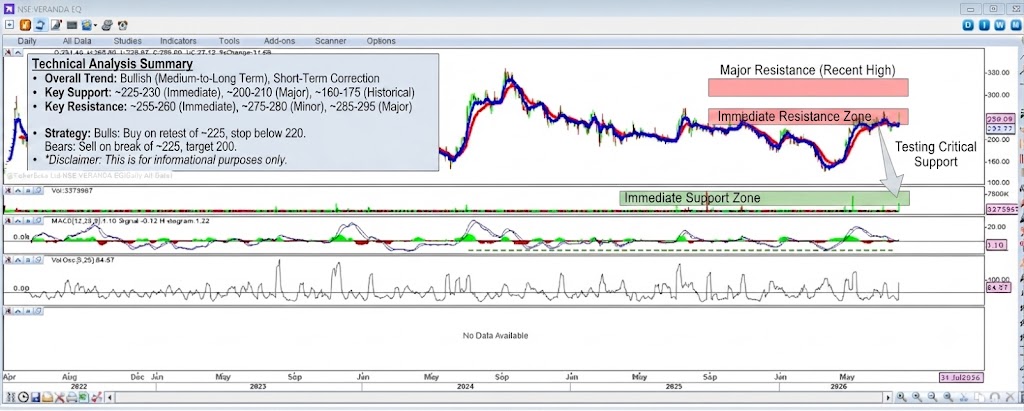Click the dark gray rectangle toolbar icon
Viewport: 1024px width, 411px height.
[x=72, y=25]
